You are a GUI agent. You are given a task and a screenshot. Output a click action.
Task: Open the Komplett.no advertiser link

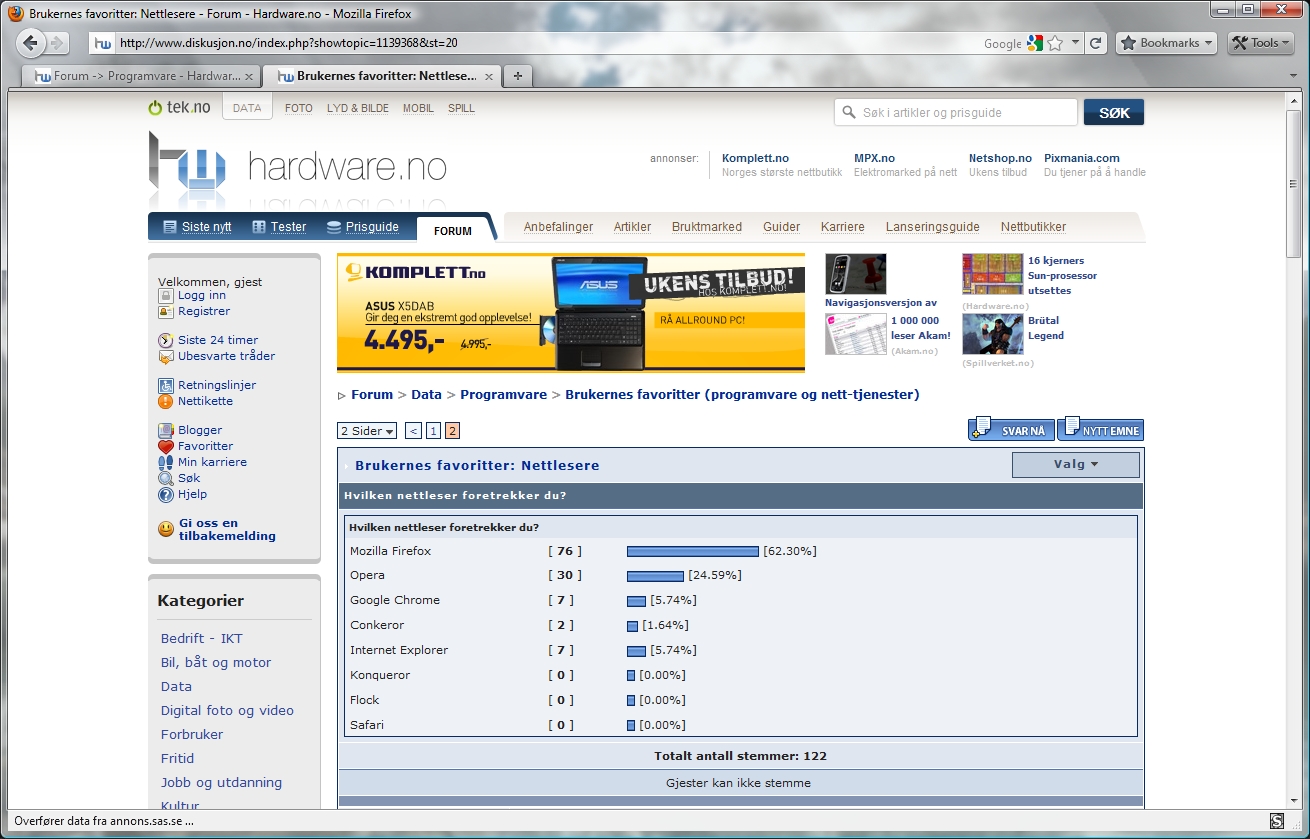point(755,158)
